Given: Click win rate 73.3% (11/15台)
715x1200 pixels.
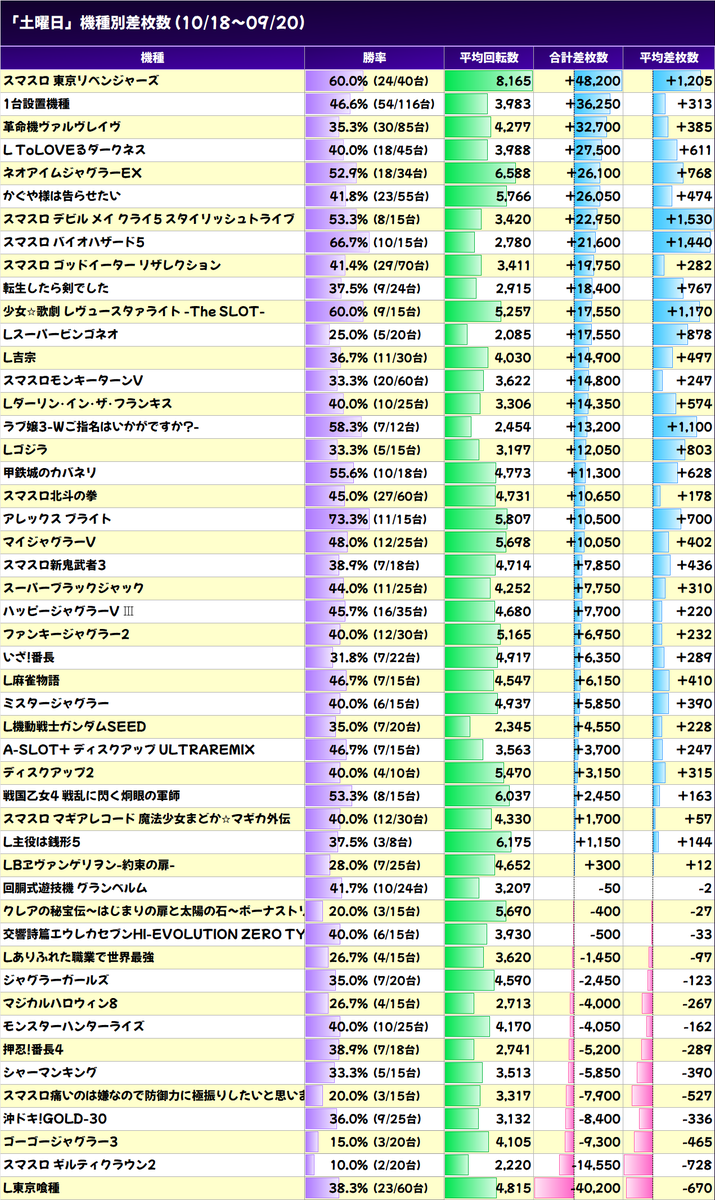Looking at the screenshot, I should pos(380,518).
